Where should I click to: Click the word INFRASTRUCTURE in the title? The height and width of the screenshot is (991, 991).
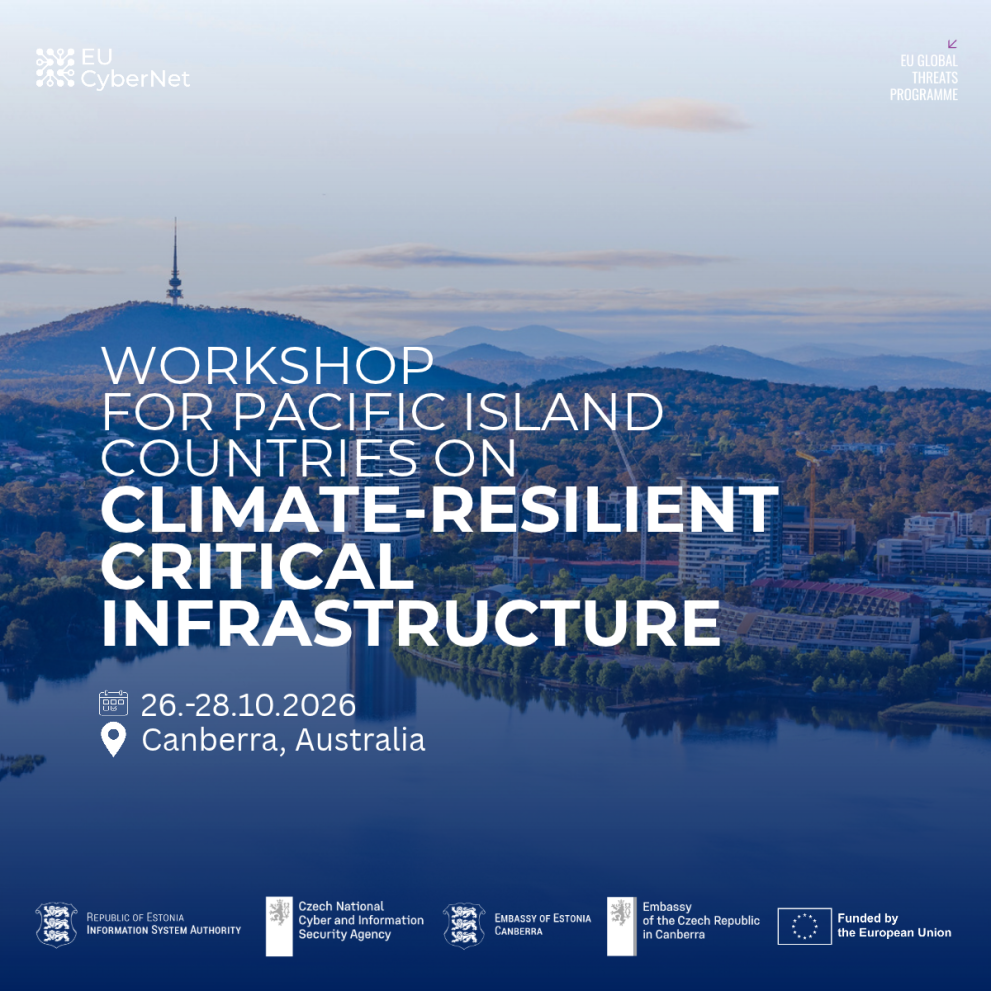(x=411, y=623)
